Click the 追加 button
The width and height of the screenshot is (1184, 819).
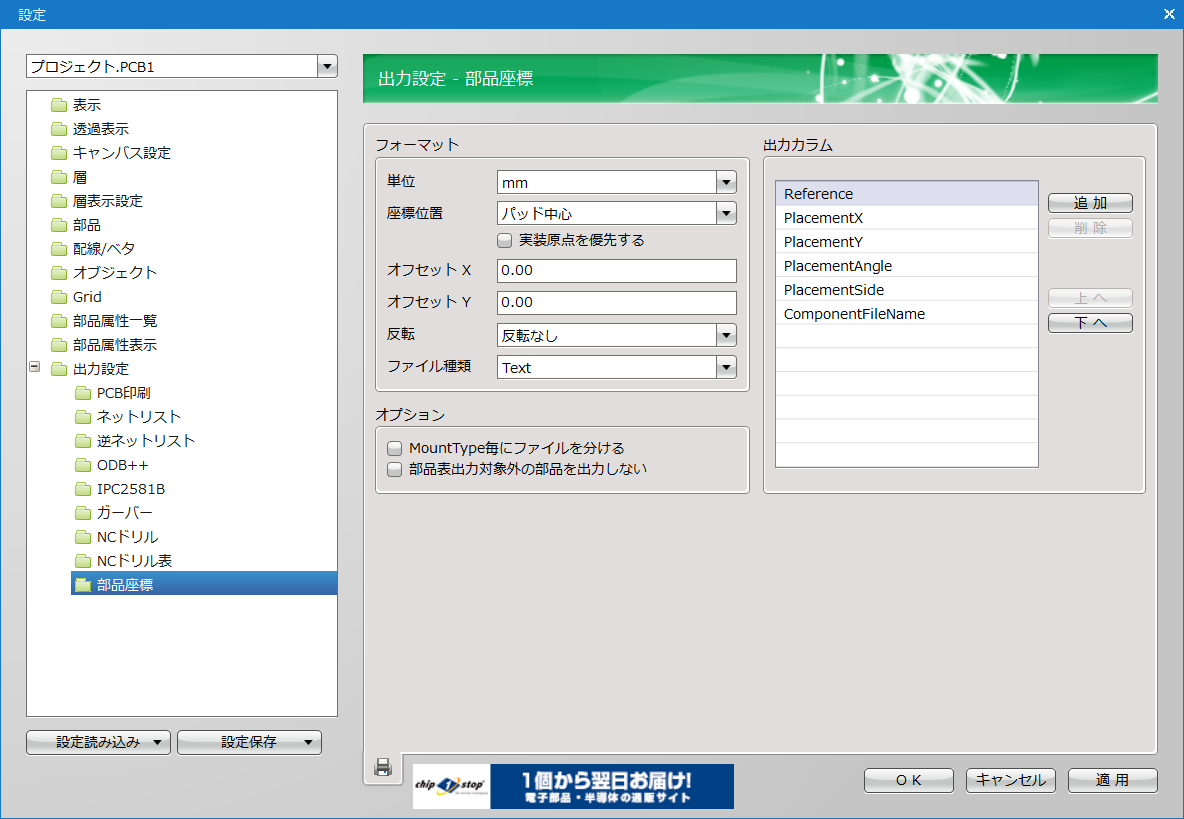pyautogui.click(x=1090, y=203)
